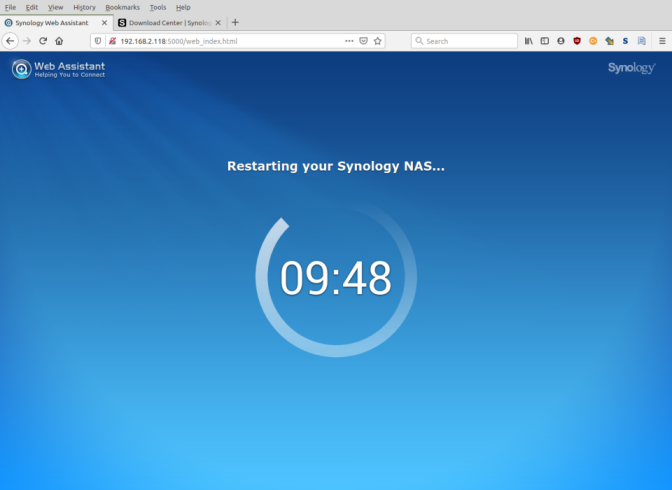Click the tracking protection shield icon

click(x=98, y=41)
